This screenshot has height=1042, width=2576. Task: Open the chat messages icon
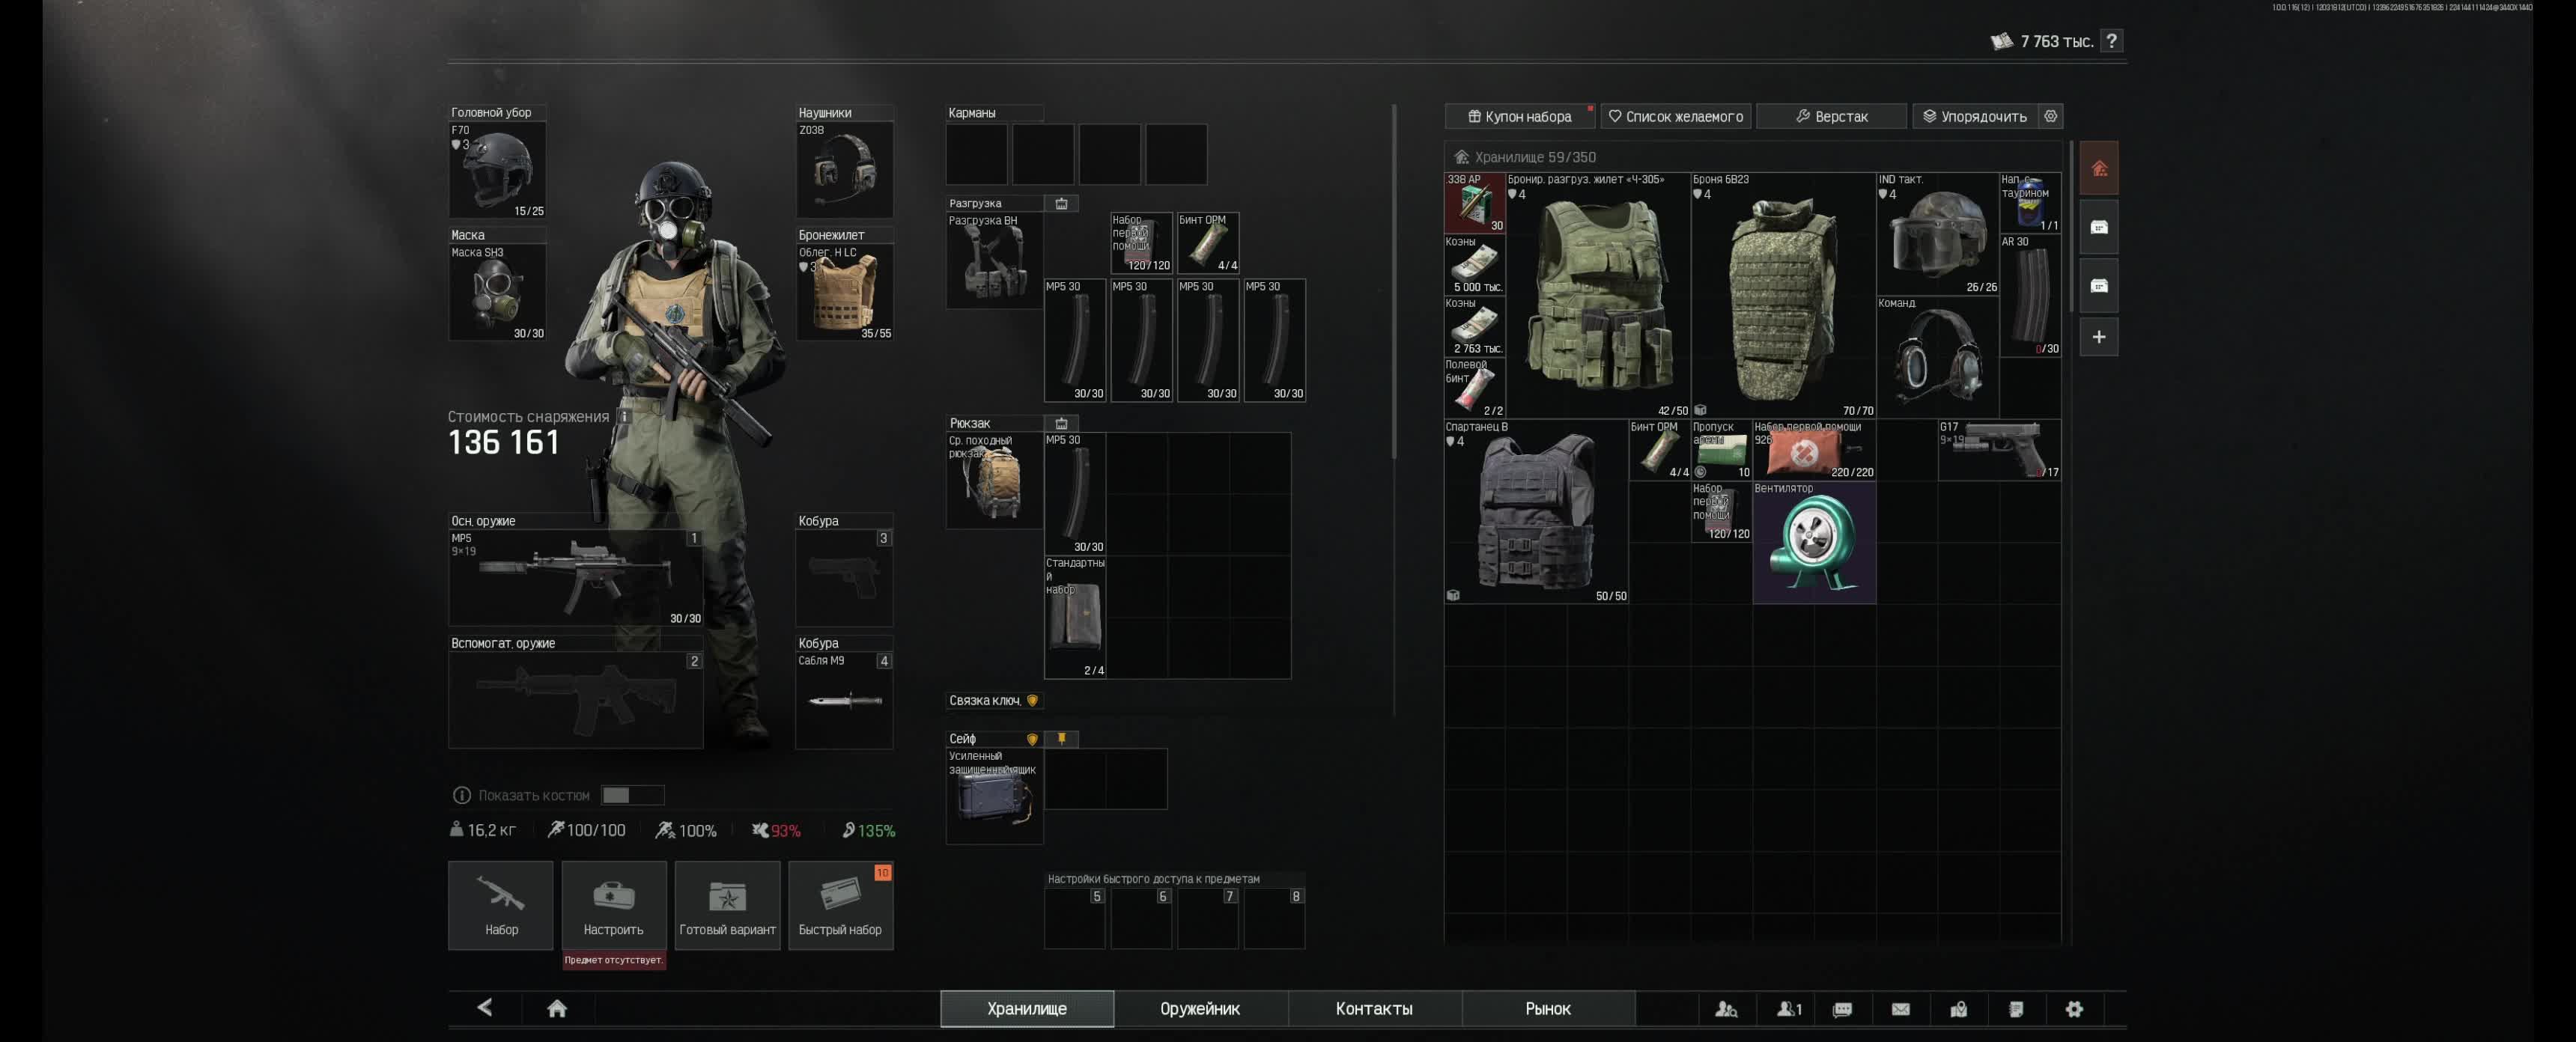[1842, 1009]
